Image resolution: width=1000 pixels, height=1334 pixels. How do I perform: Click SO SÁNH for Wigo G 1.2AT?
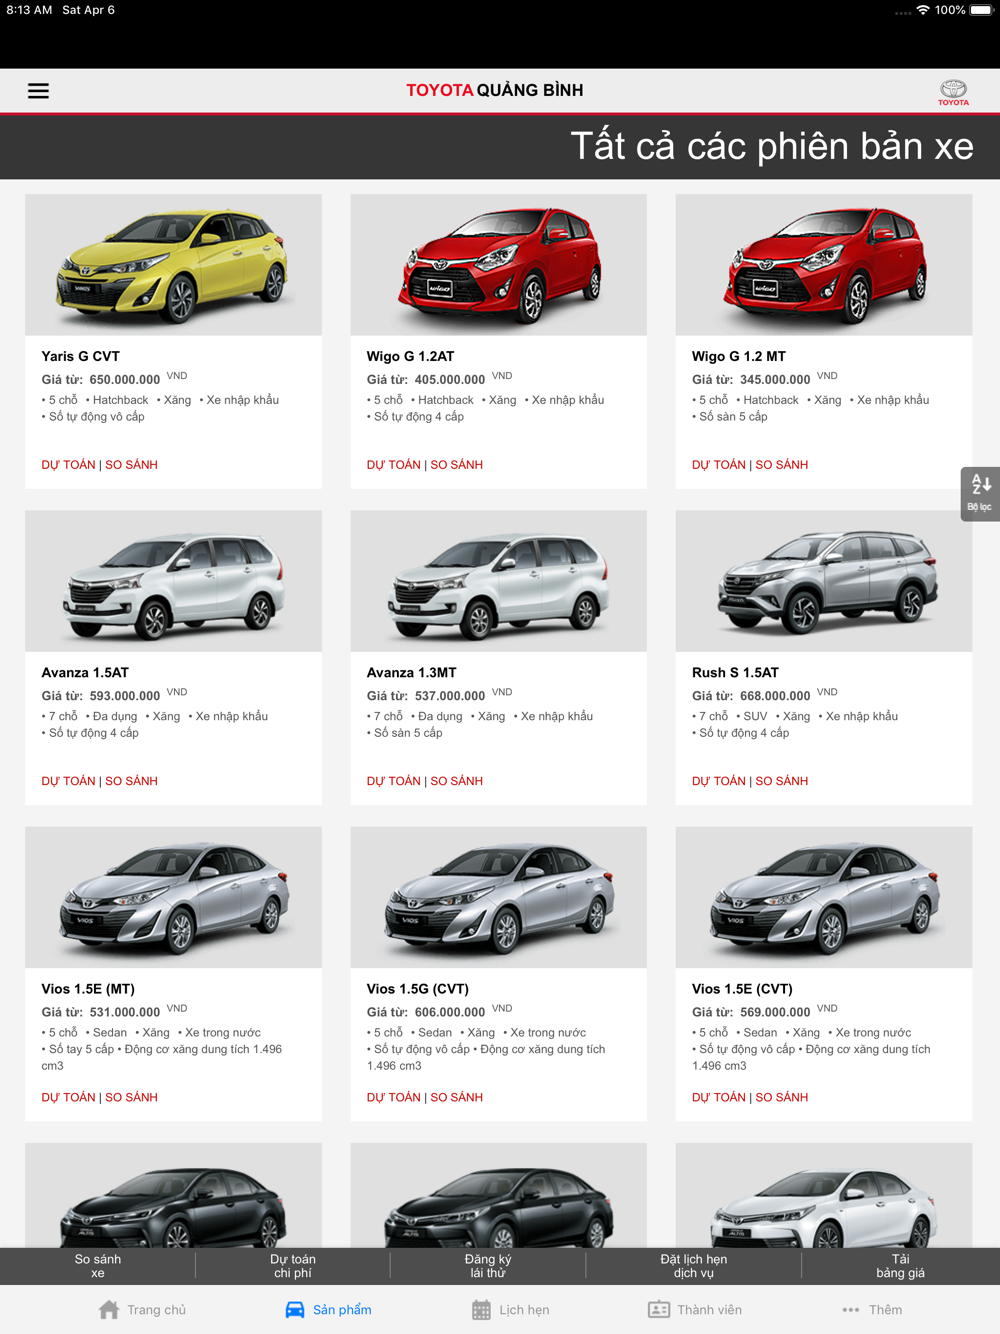pos(457,465)
